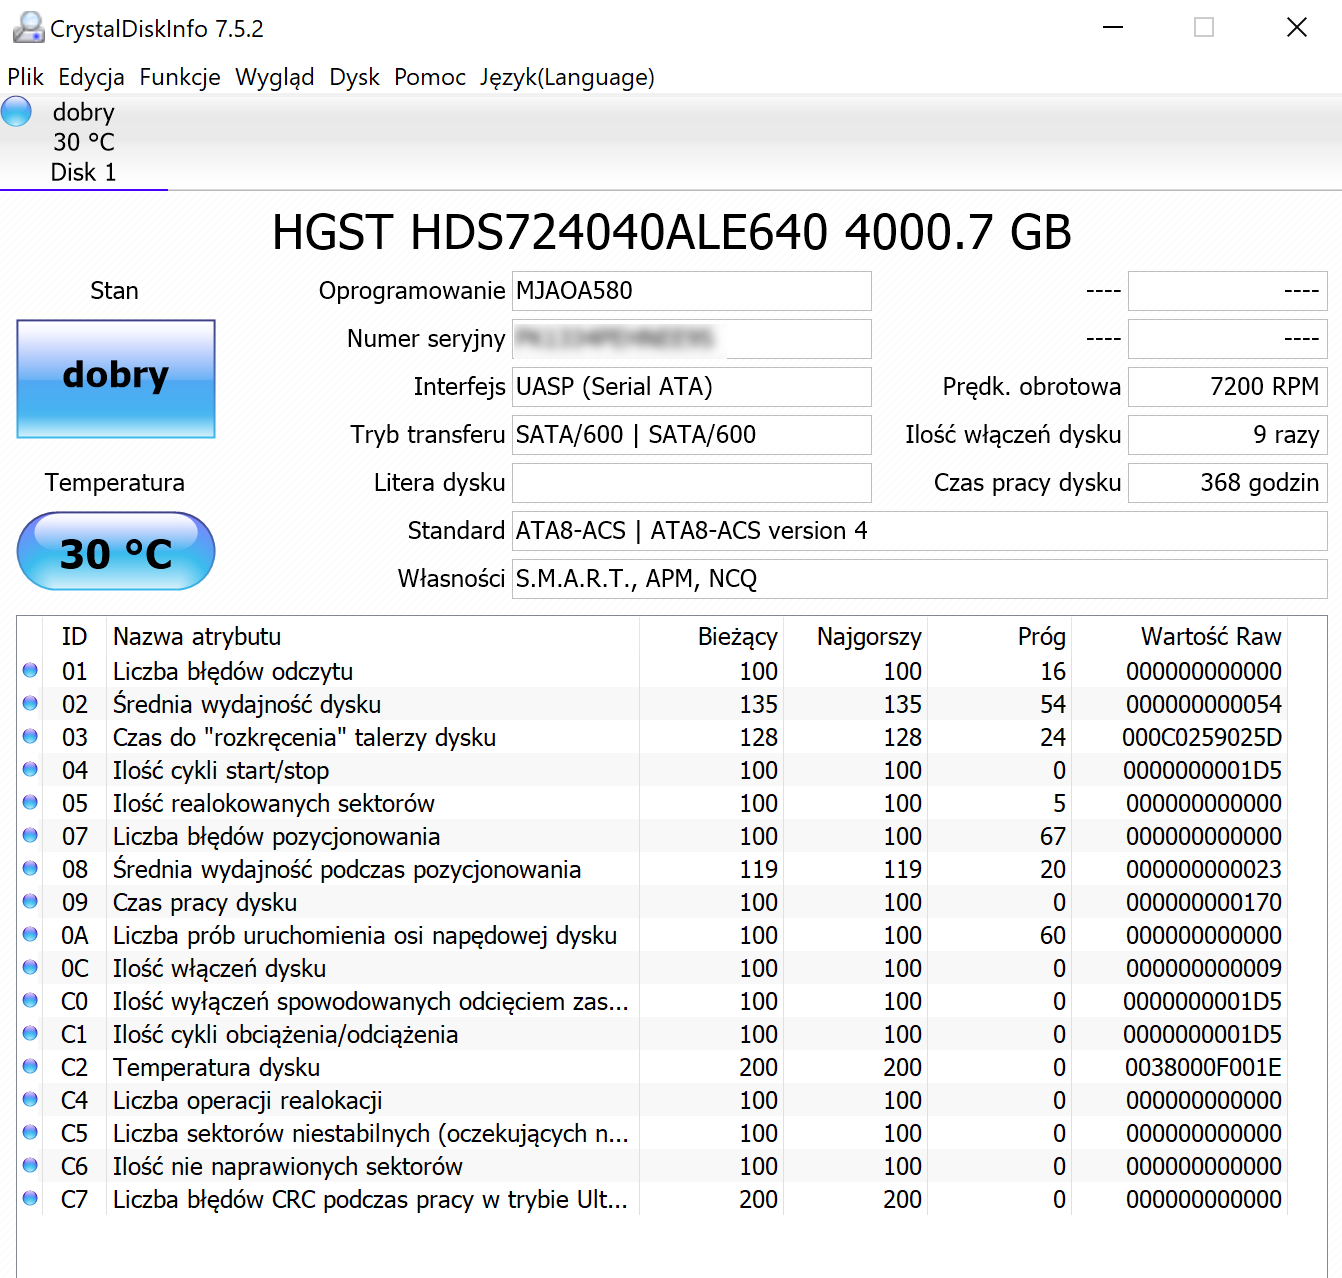1342x1278 pixels.
Task: Minimize the CrystalDiskInfo window
Action: pos(1113,27)
